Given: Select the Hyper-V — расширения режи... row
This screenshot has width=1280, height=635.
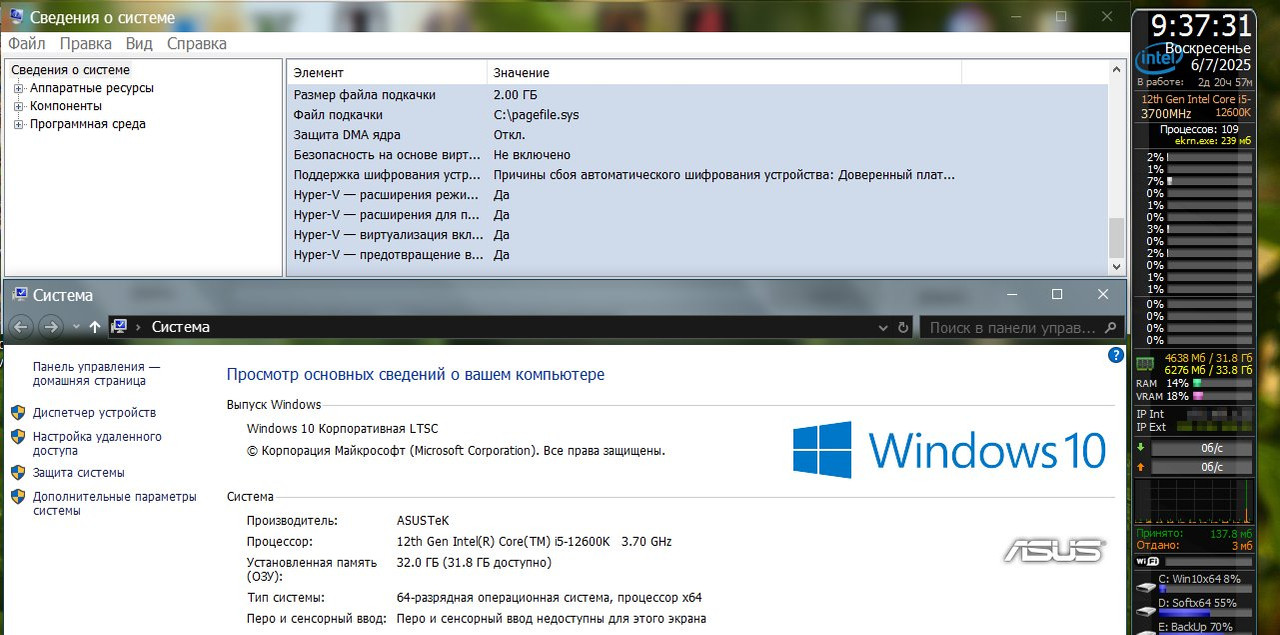Looking at the screenshot, I should 698,195.
